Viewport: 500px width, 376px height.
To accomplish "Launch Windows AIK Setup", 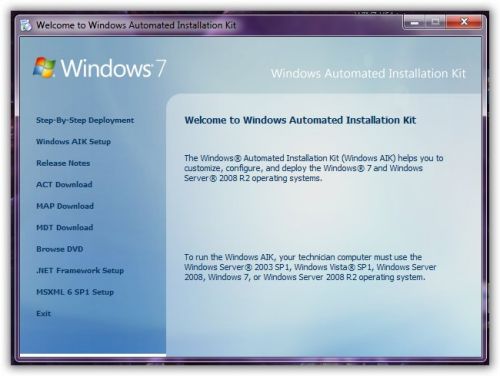I will tap(73, 142).
